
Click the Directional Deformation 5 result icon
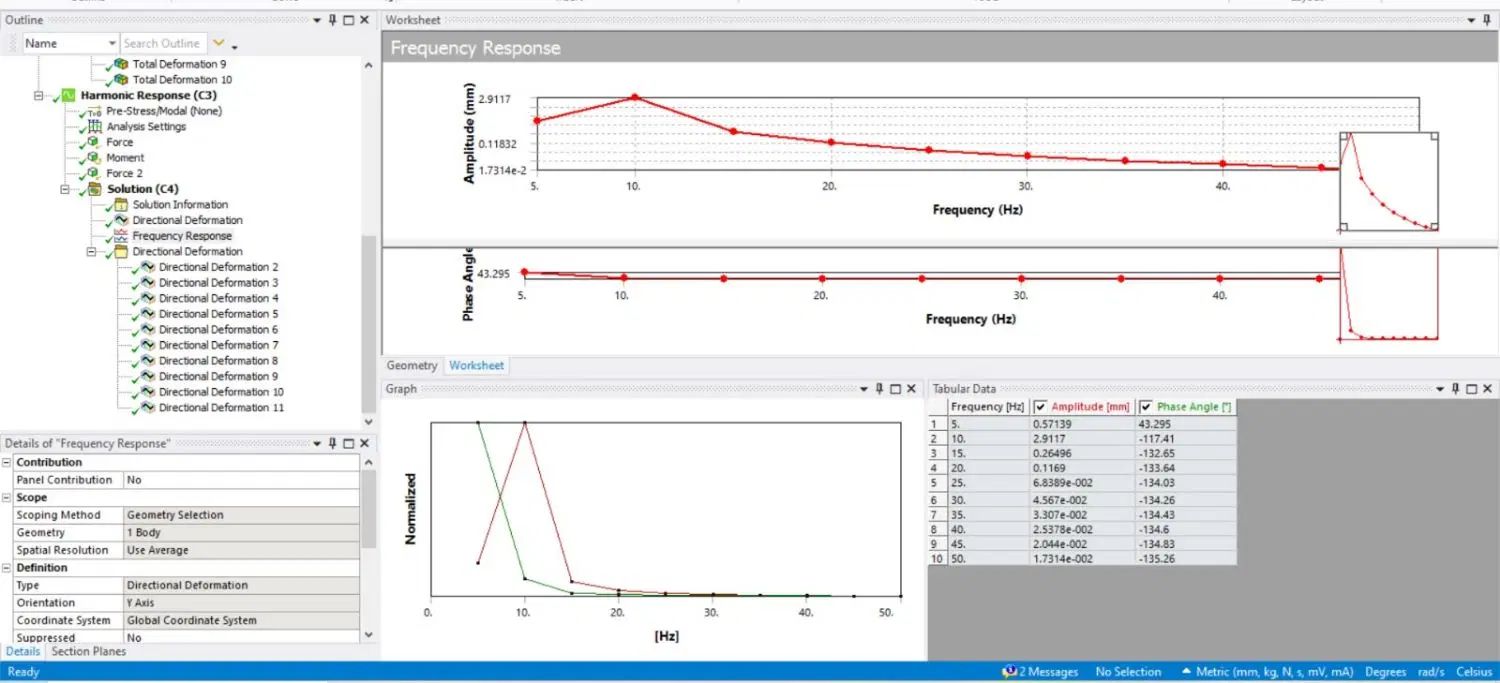(147, 314)
